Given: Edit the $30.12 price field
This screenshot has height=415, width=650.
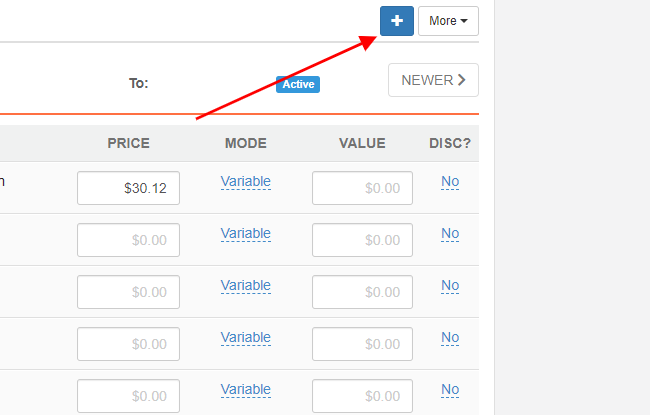Looking at the screenshot, I should [x=129, y=188].
